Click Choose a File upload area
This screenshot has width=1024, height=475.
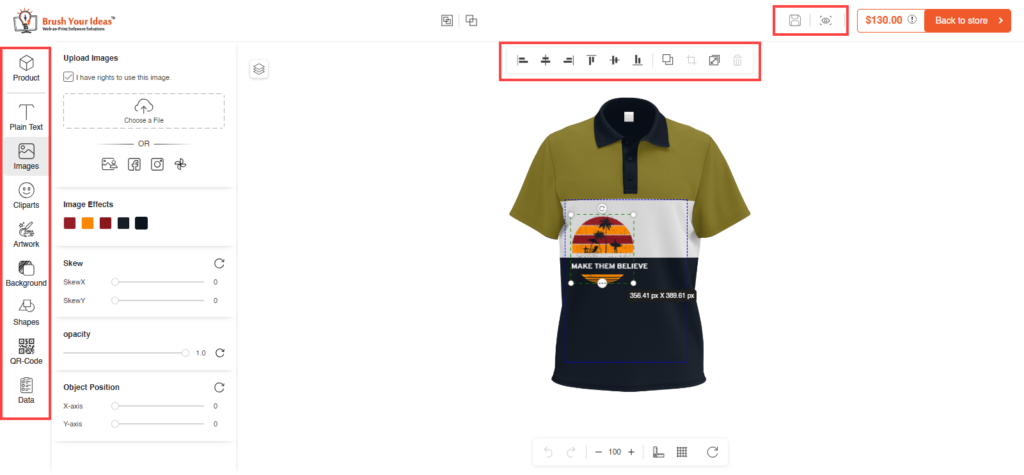pos(144,110)
